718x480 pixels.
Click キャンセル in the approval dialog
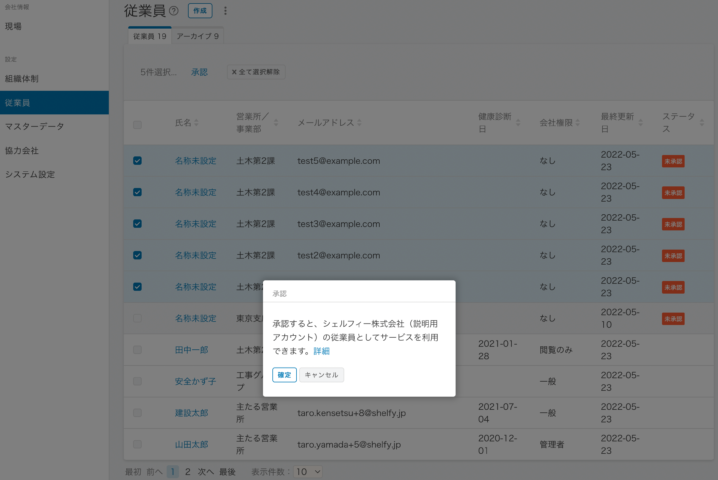322,375
